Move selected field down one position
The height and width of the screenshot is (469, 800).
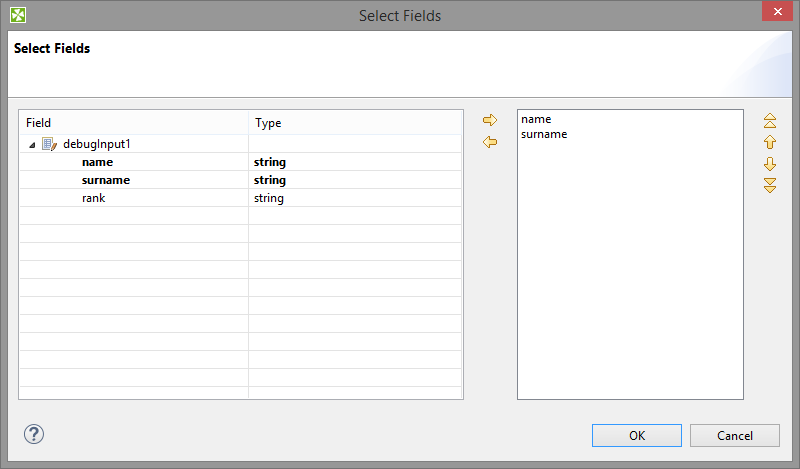(x=770, y=164)
